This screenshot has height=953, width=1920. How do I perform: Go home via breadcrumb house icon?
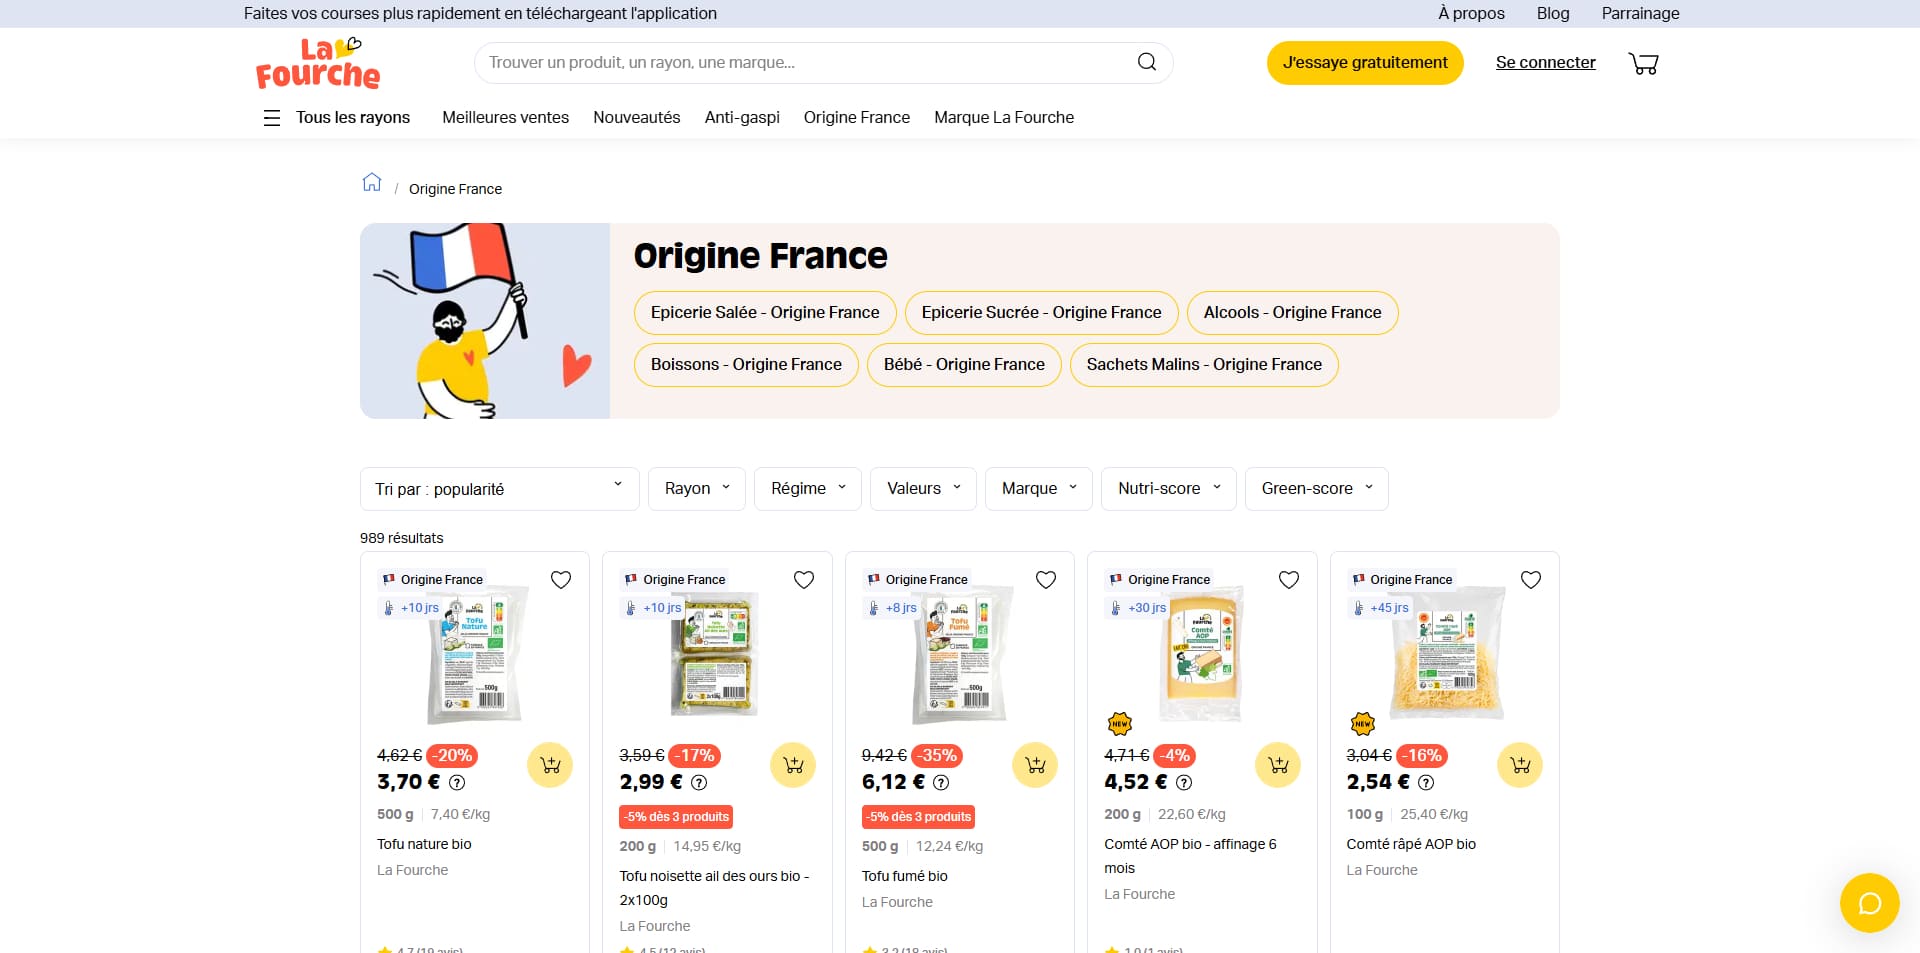(x=372, y=182)
